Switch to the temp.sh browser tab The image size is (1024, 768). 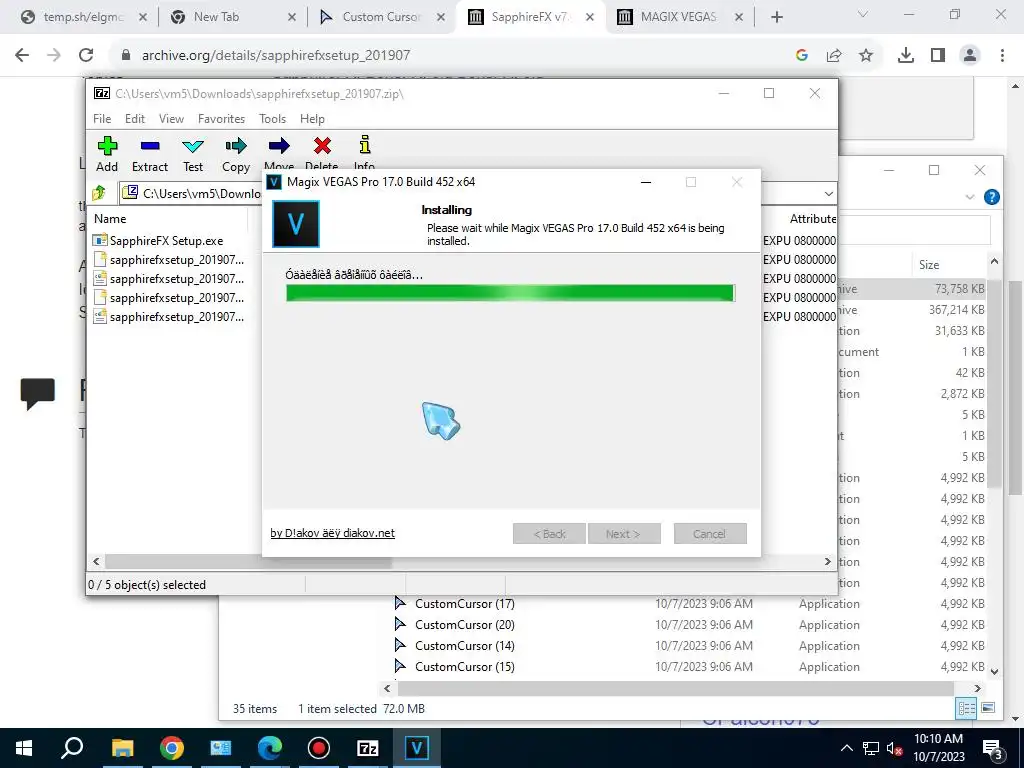[82, 17]
